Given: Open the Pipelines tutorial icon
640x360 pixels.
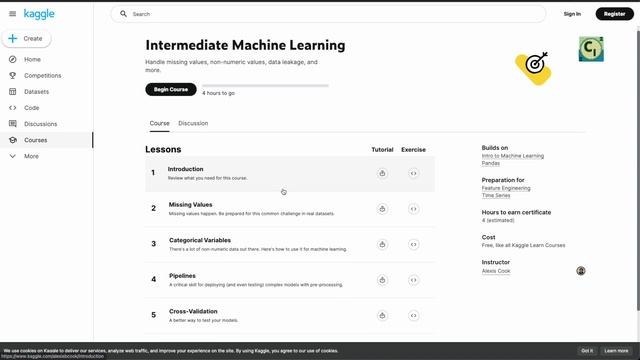Looking at the screenshot, I should [x=382, y=280].
